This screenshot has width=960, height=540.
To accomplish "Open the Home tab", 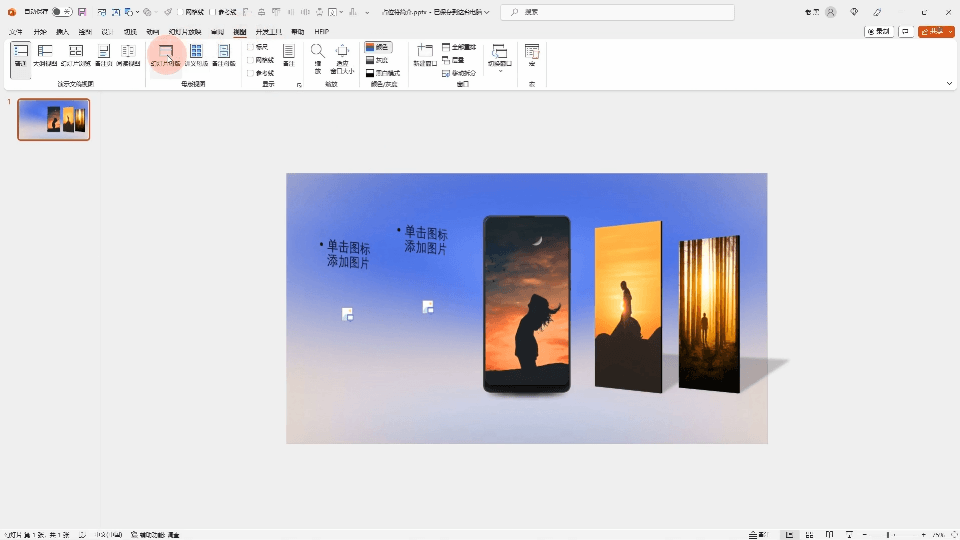I will pyautogui.click(x=40, y=32).
